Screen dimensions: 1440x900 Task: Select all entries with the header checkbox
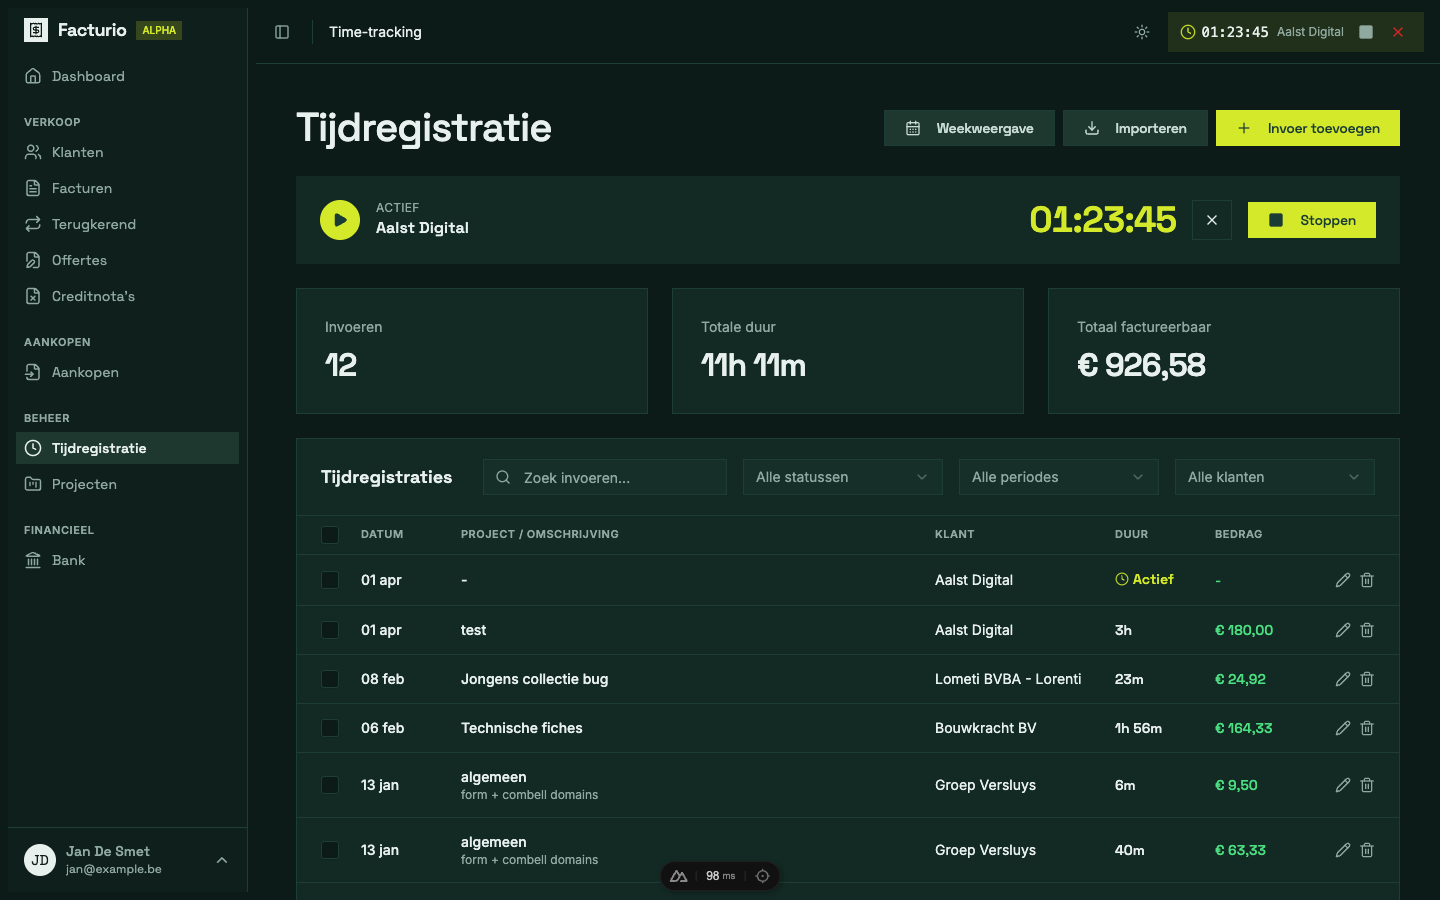tap(330, 535)
